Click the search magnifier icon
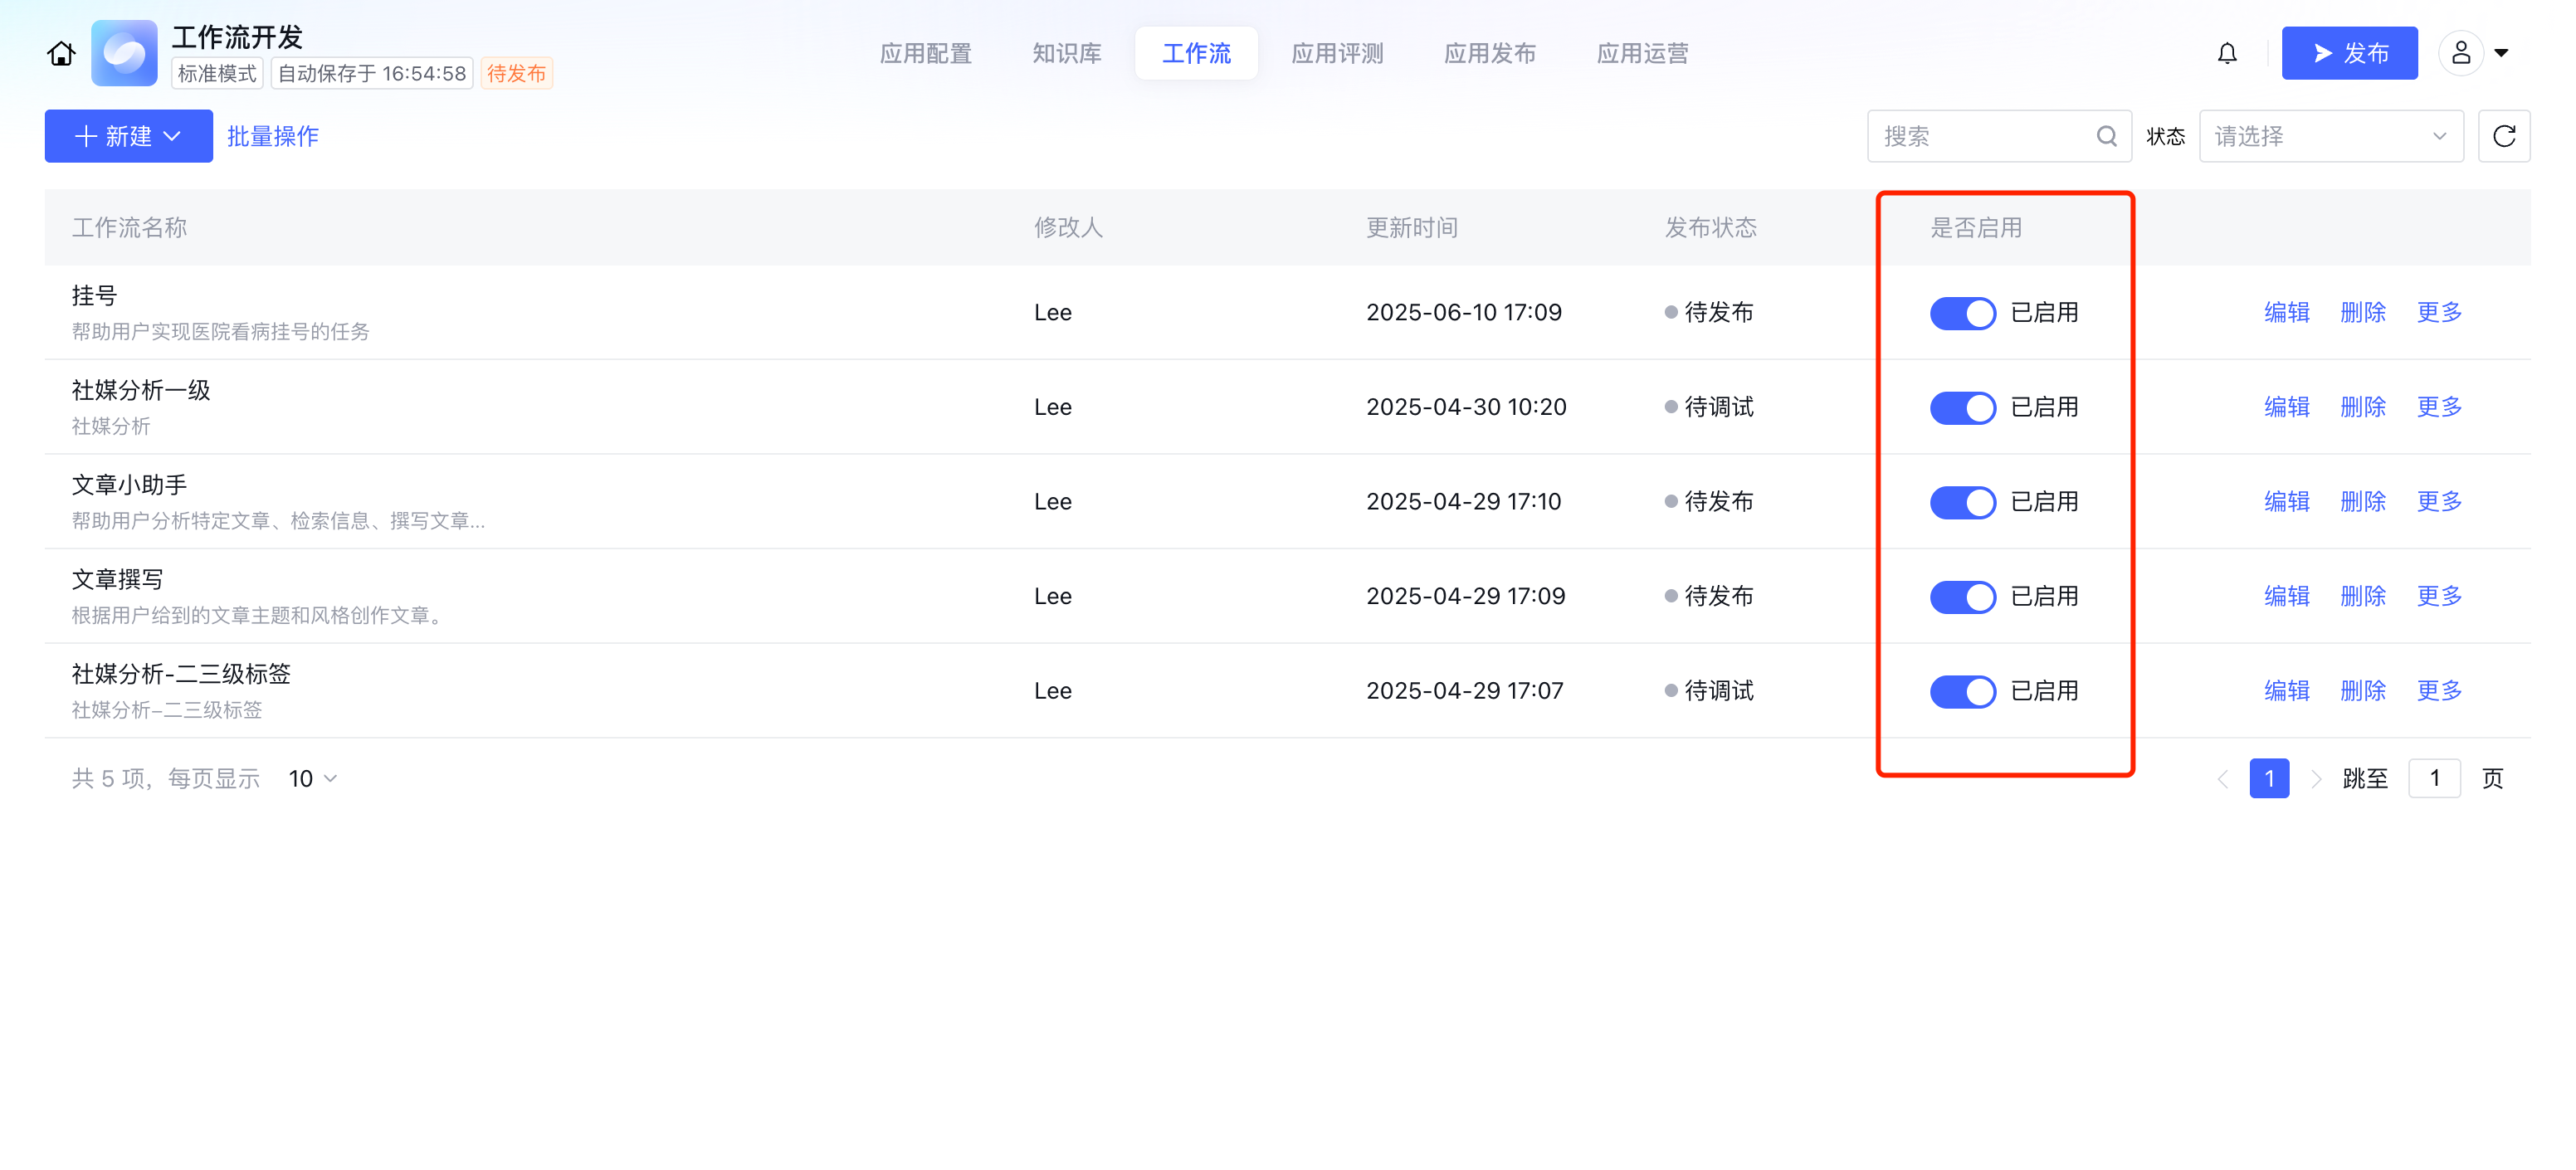 2106,136
